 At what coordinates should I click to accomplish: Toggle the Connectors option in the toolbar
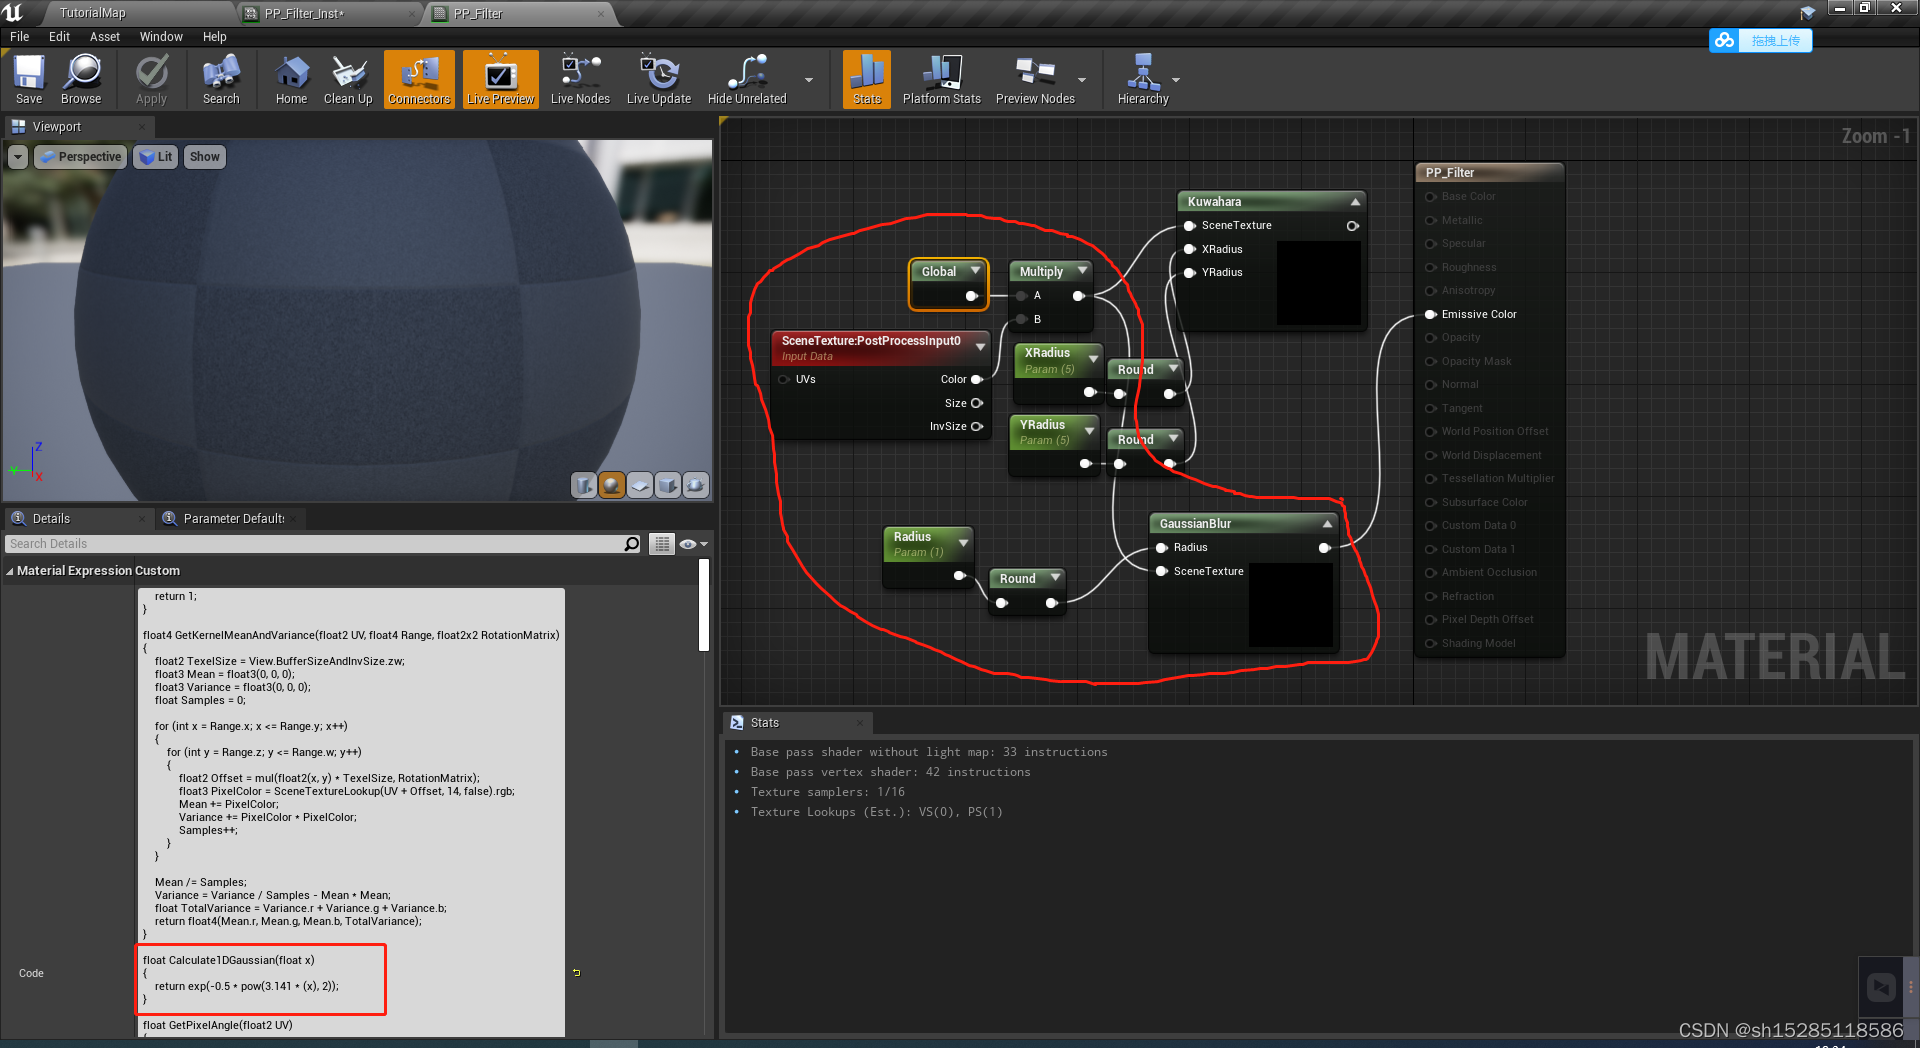(x=419, y=79)
